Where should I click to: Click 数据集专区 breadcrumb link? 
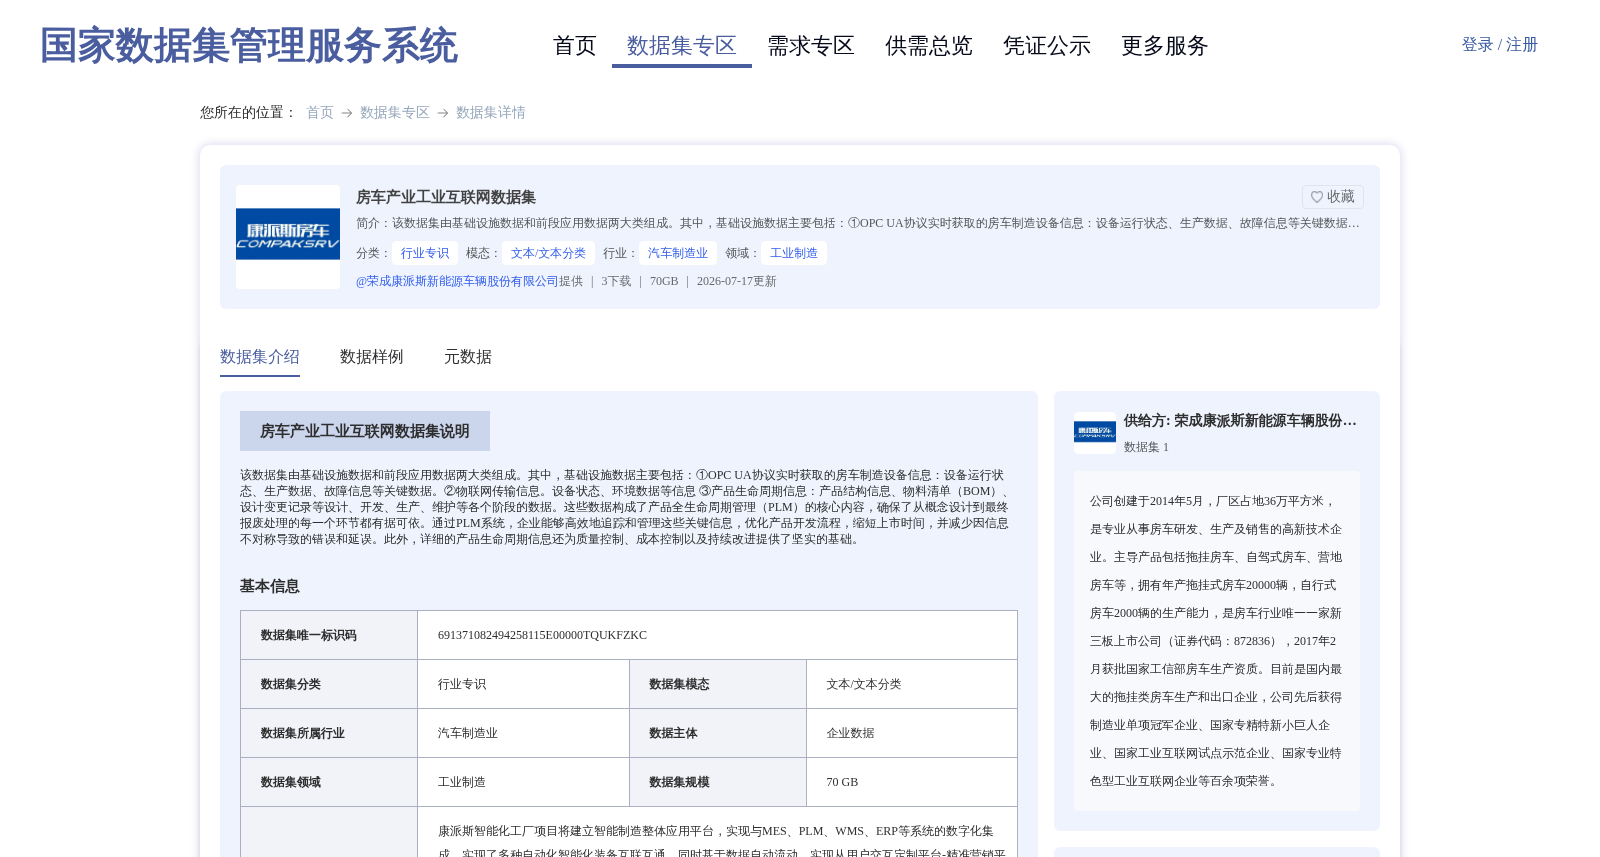point(395,113)
